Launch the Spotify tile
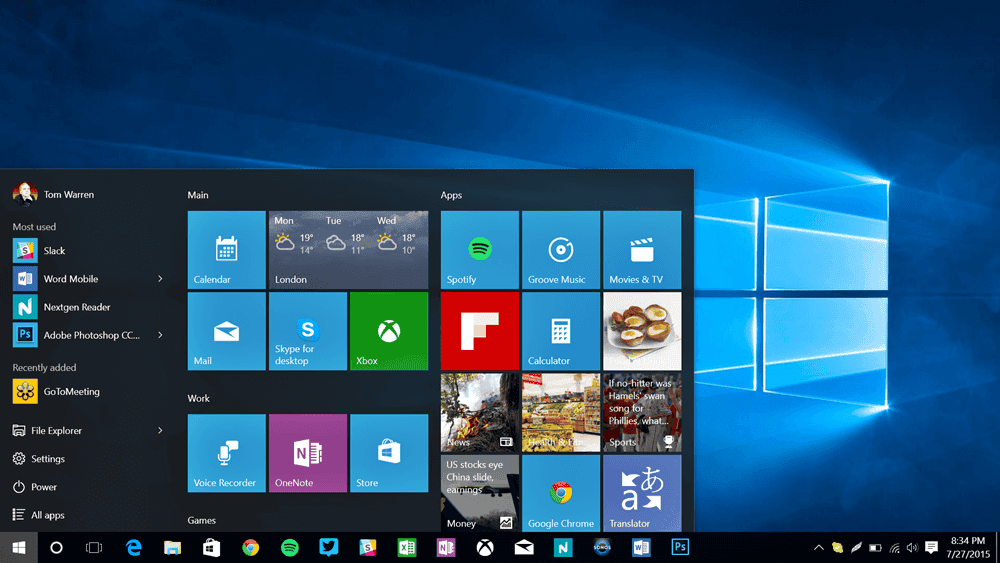 point(480,250)
